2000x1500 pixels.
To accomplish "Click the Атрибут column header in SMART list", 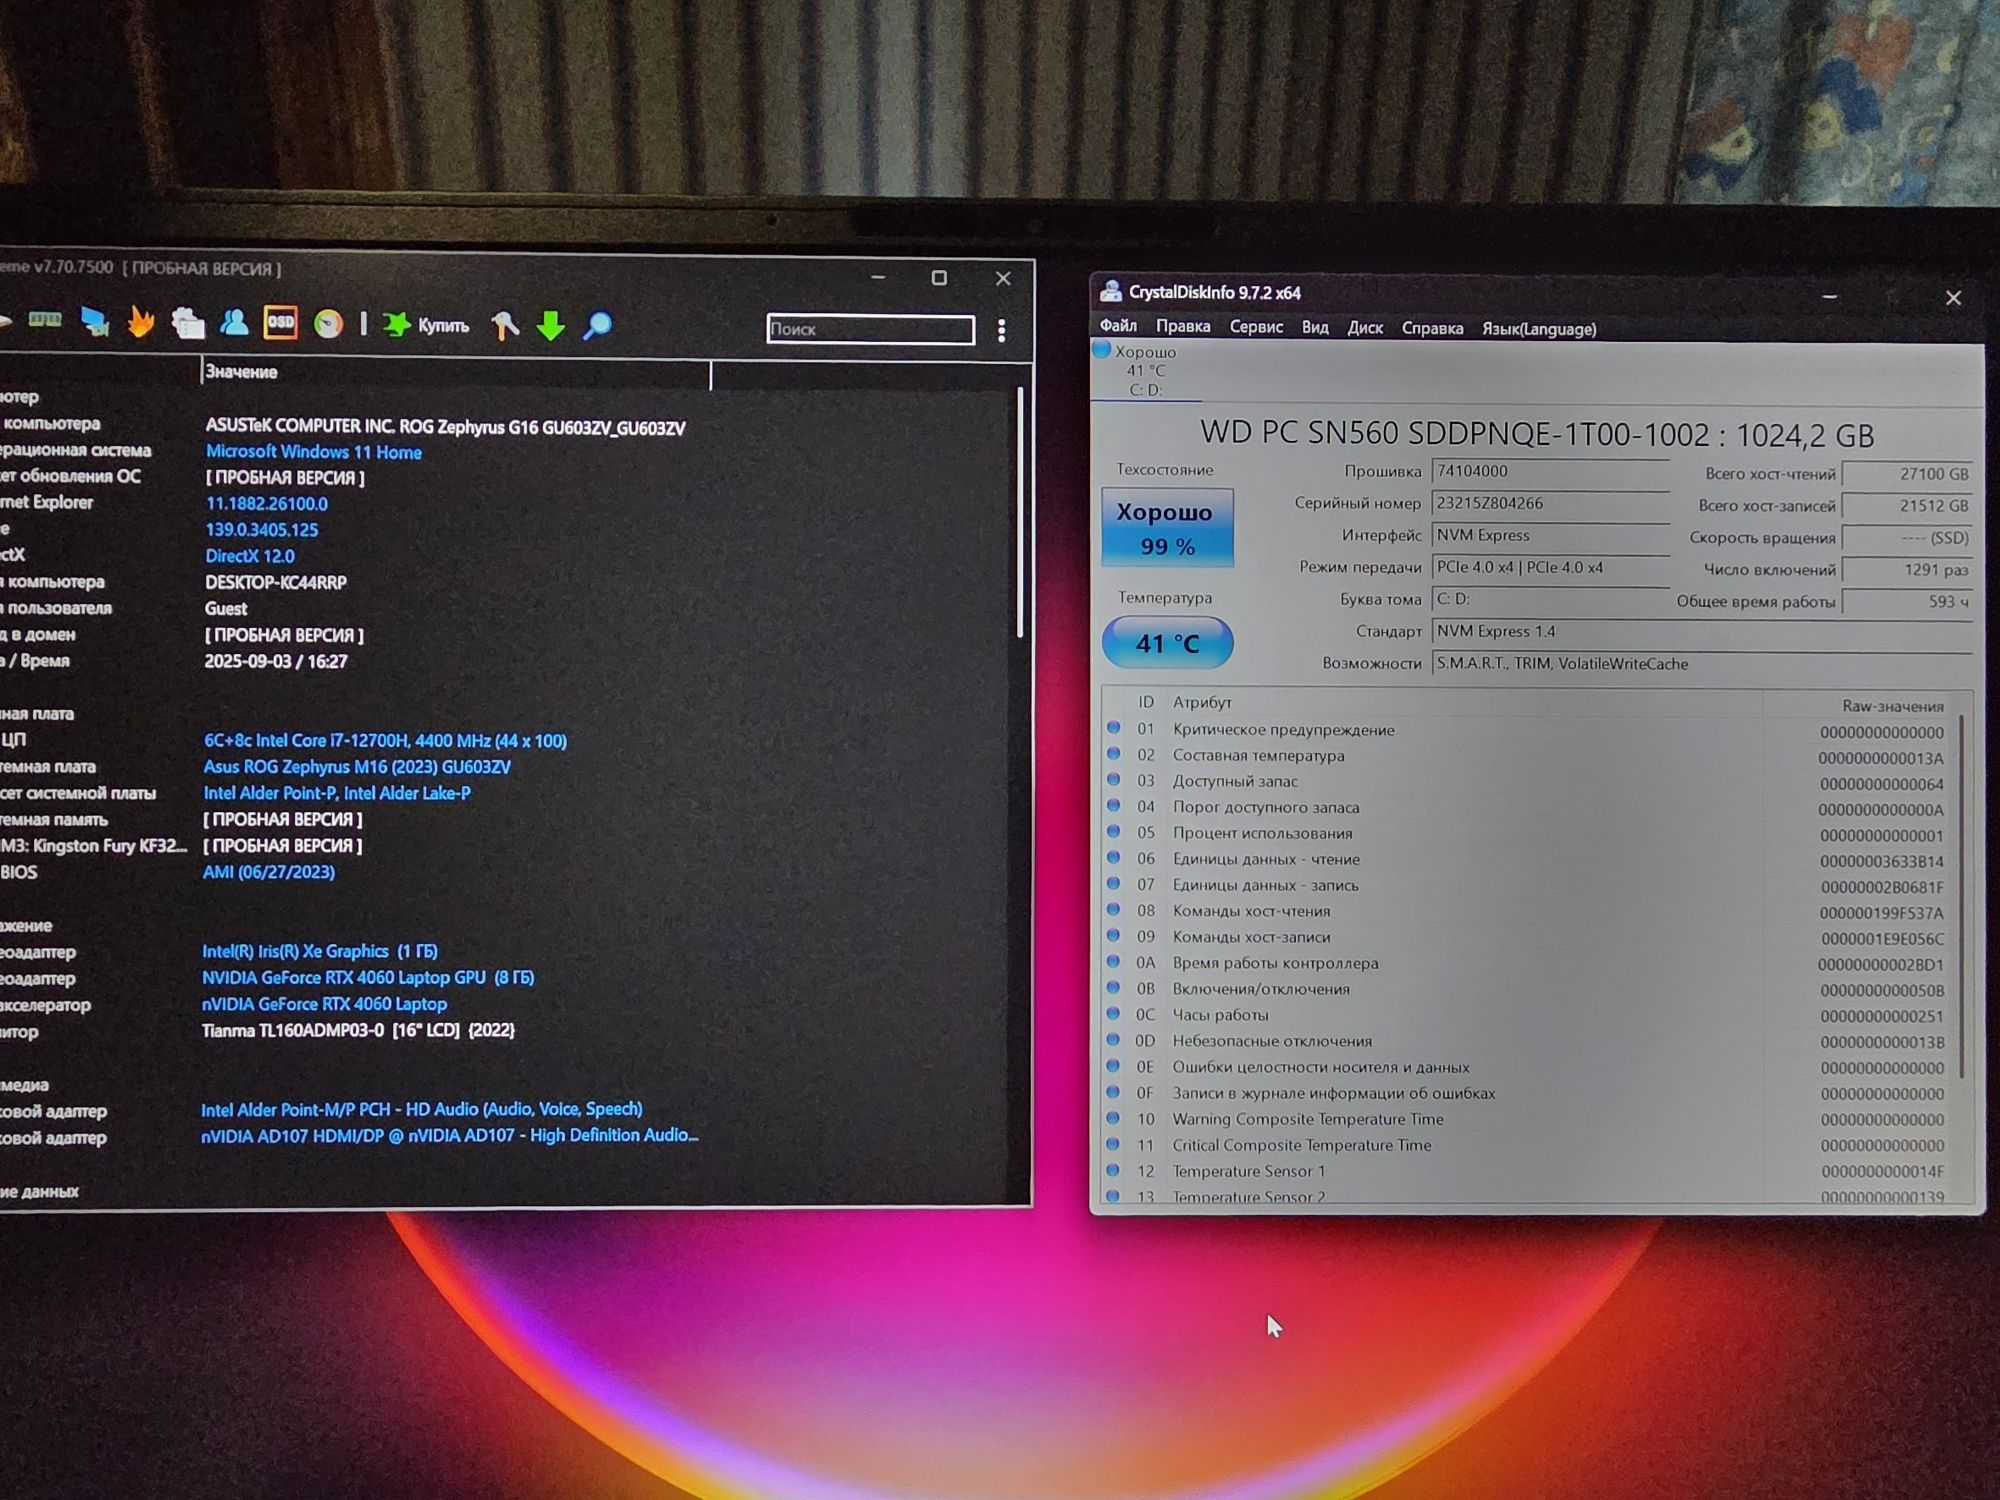I will click(x=1202, y=703).
